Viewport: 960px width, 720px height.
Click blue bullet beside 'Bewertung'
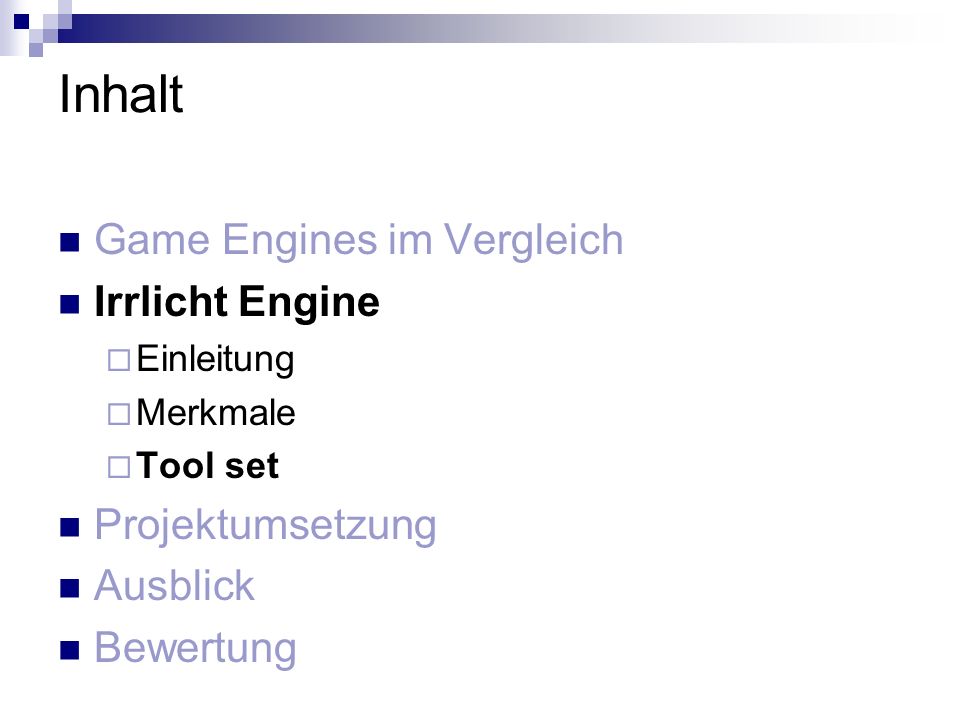click(x=70, y=650)
